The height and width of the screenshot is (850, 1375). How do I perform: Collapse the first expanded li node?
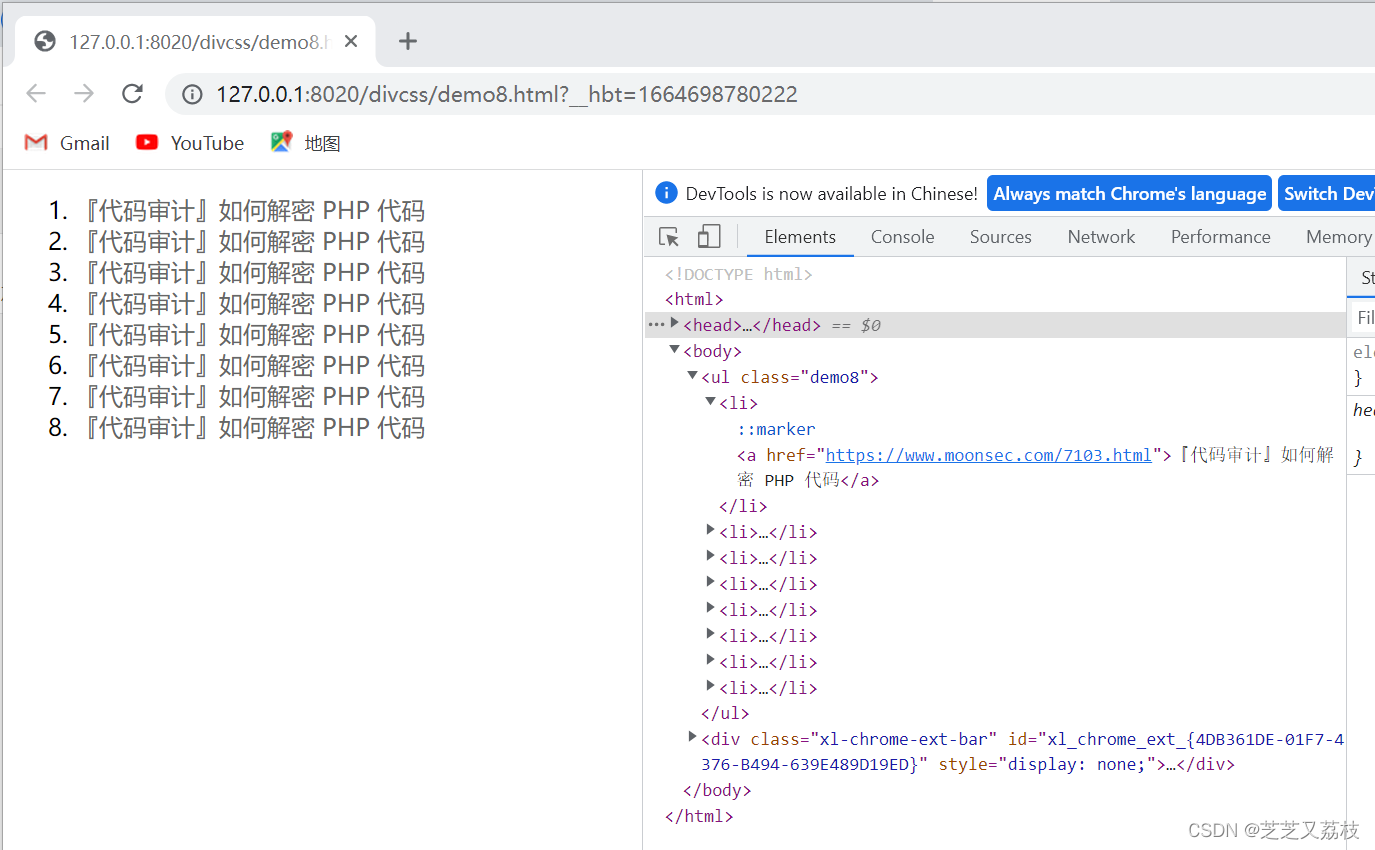(x=711, y=402)
